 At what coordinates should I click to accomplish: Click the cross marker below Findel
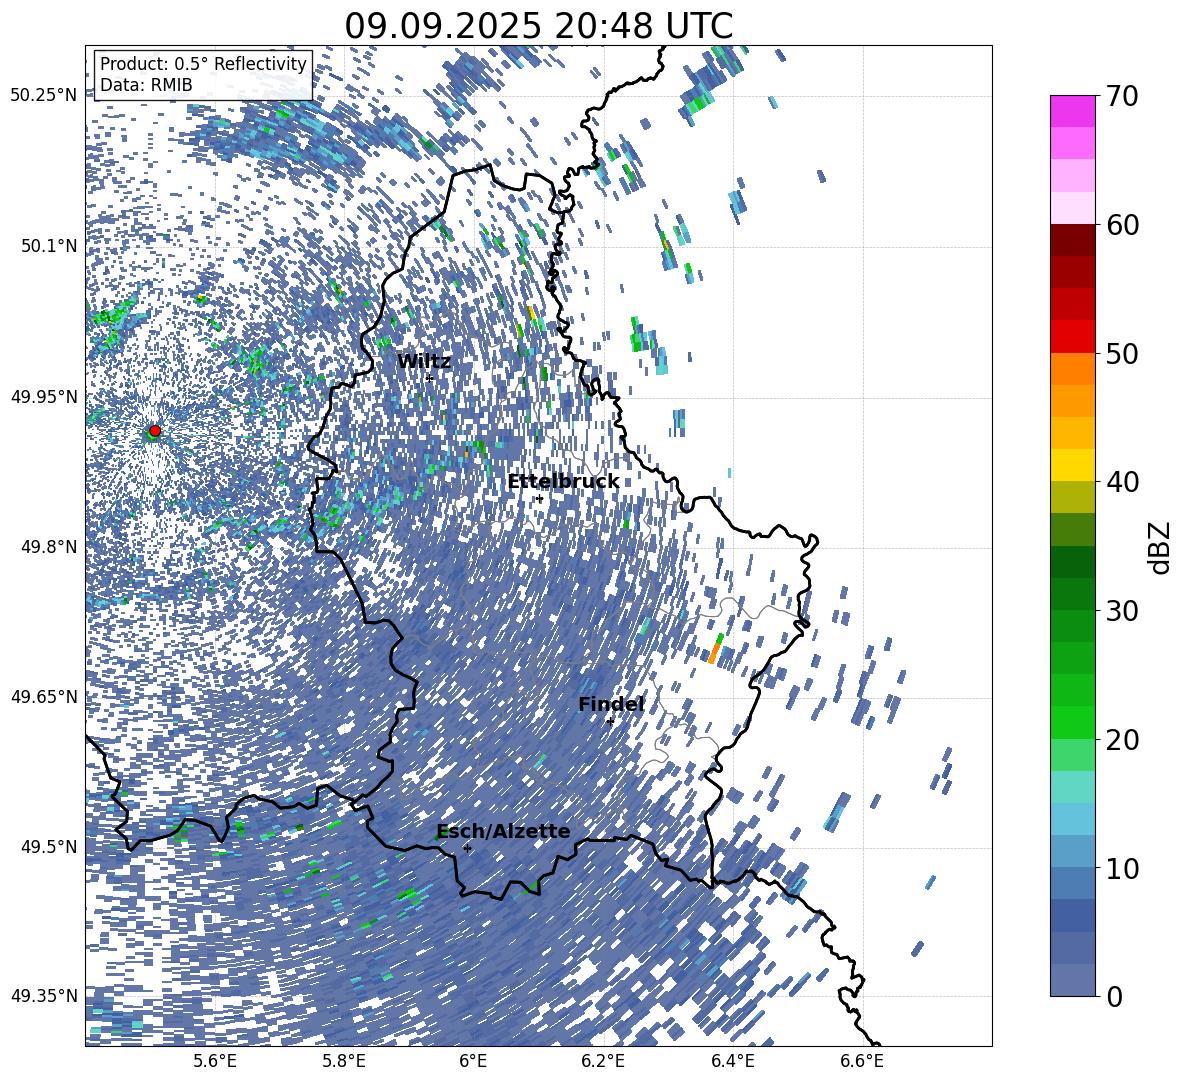pos(609,722)
